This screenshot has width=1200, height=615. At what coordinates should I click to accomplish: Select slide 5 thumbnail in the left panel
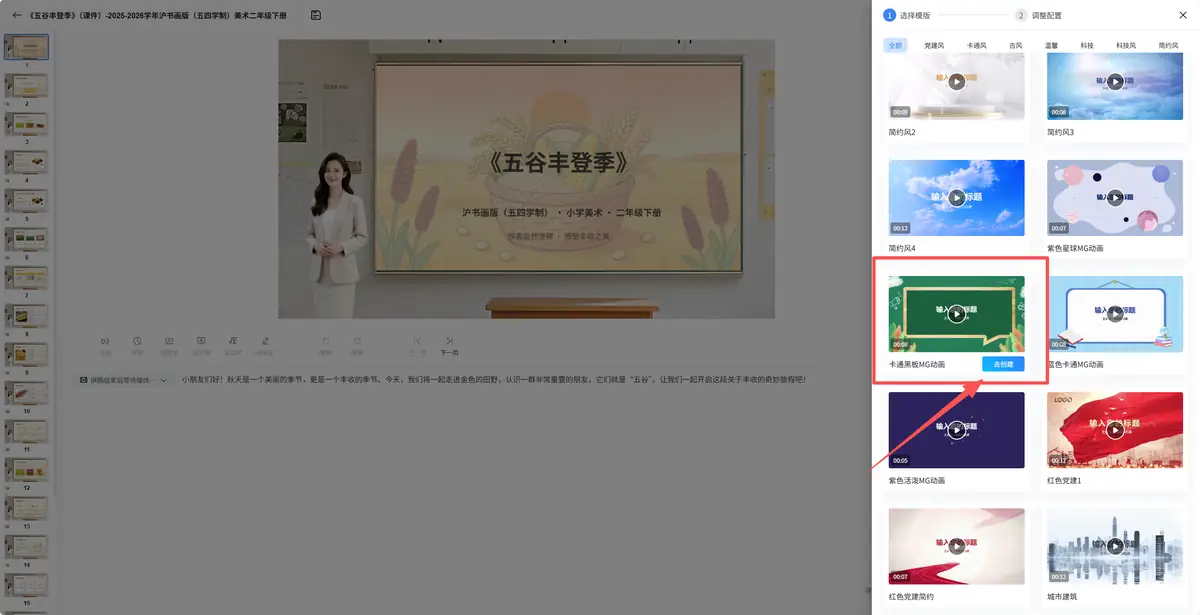pos(27,201)
